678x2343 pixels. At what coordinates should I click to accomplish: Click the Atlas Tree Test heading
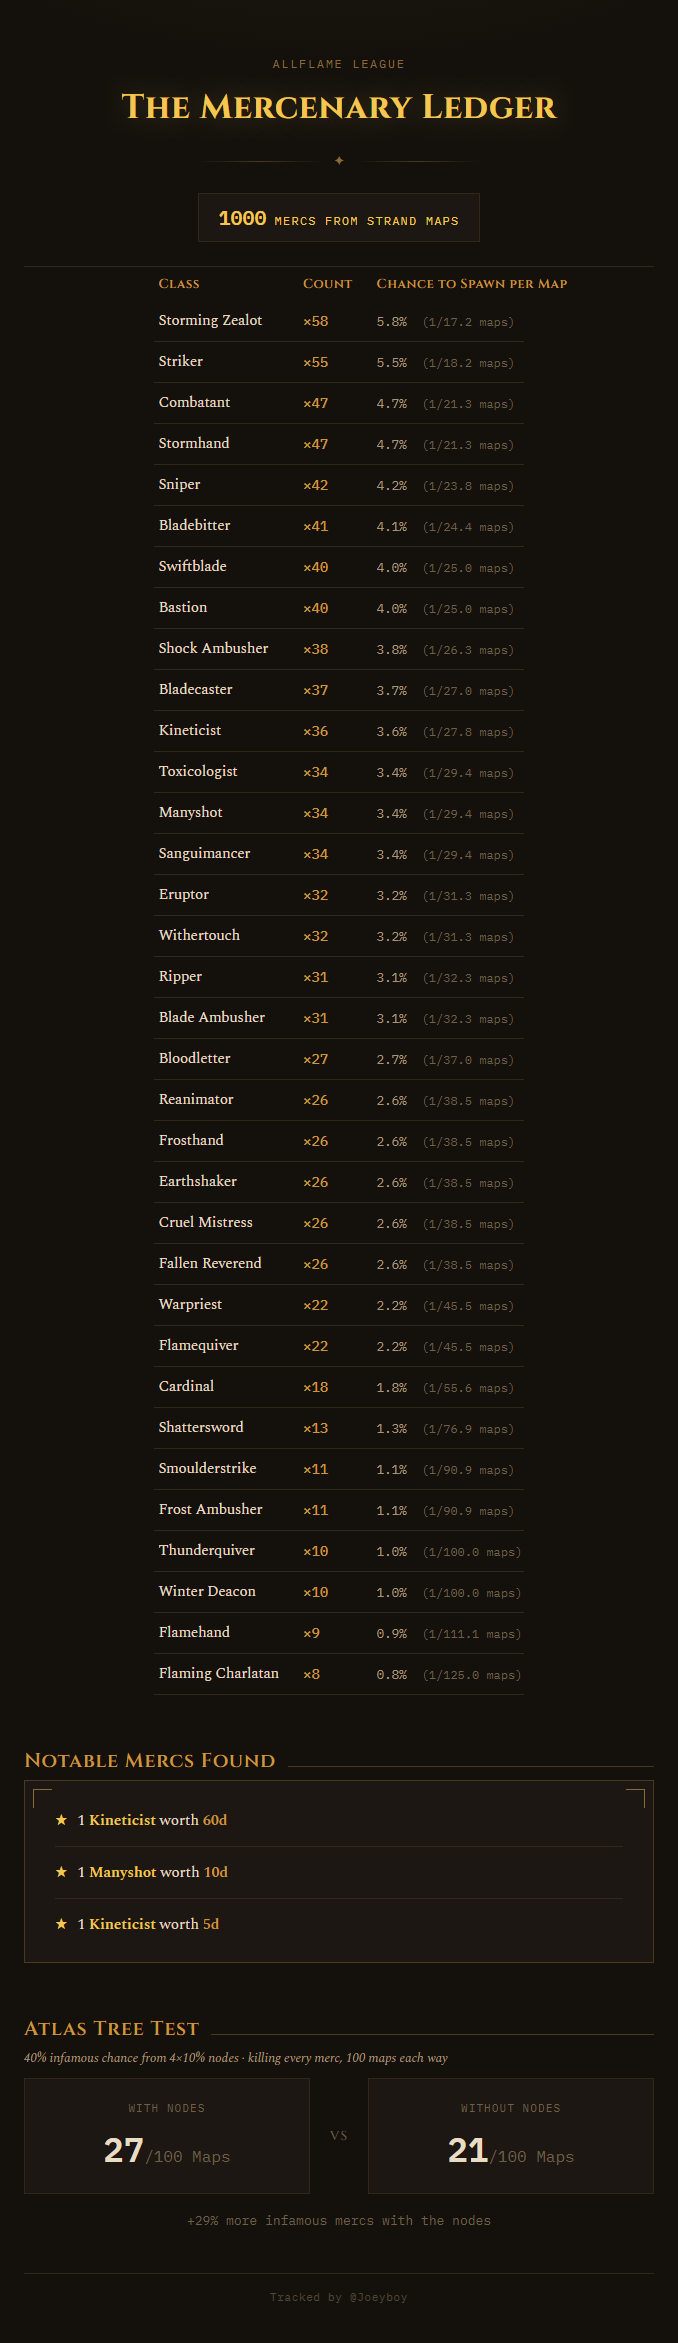[x=112, y=2028]
